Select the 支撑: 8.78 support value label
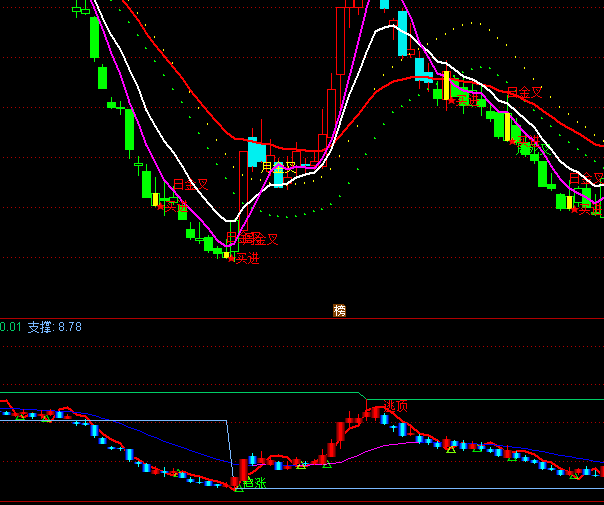The width and height of the screenshot is (604, 505). 55,327
